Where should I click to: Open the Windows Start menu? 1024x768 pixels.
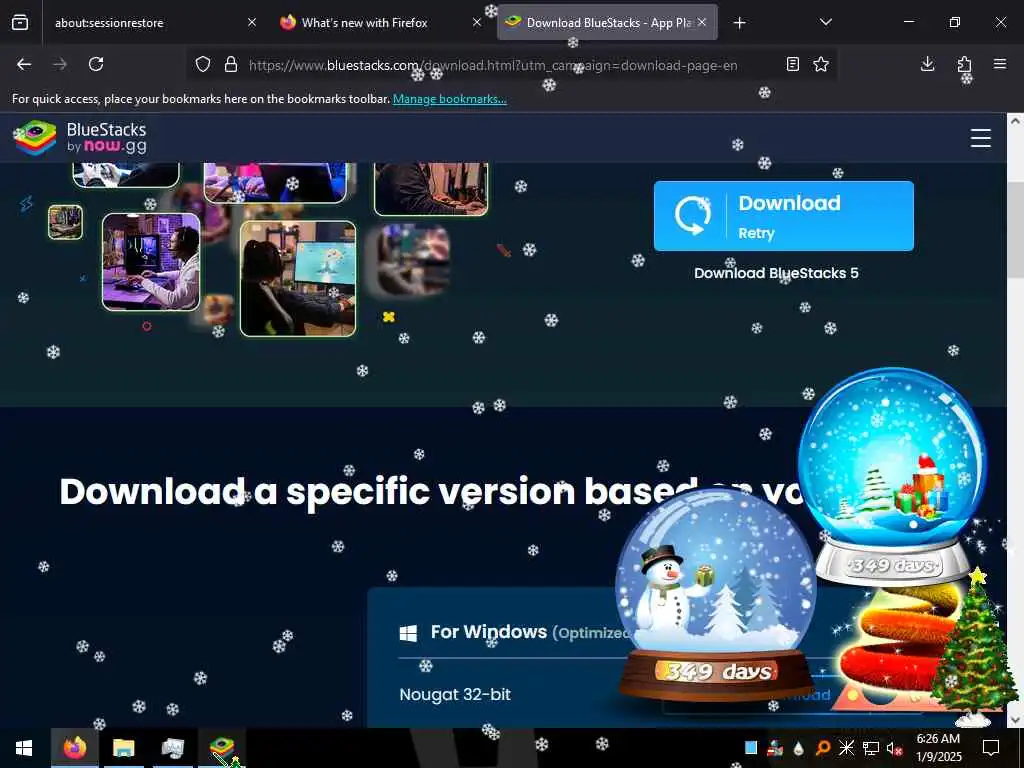pos(24,748)
